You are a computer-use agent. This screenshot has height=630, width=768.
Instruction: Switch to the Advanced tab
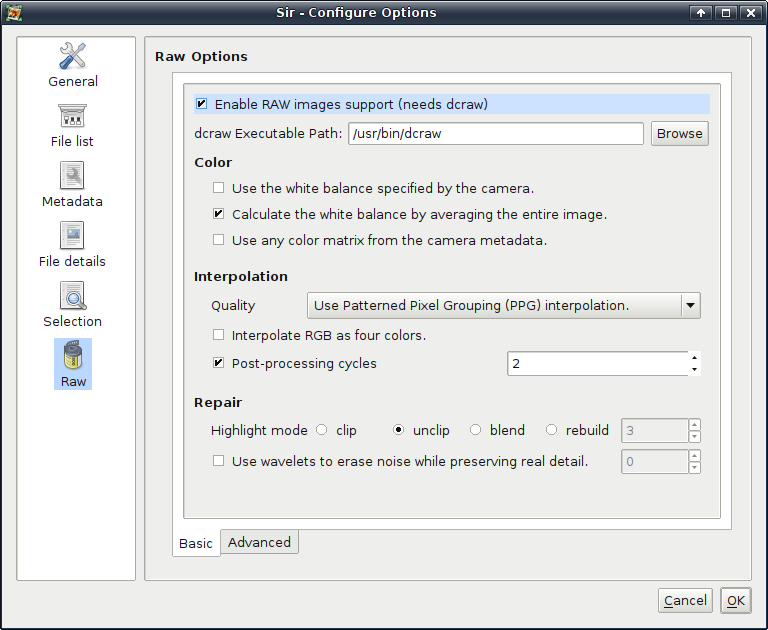pyautogui.click(x=259, y=542)
